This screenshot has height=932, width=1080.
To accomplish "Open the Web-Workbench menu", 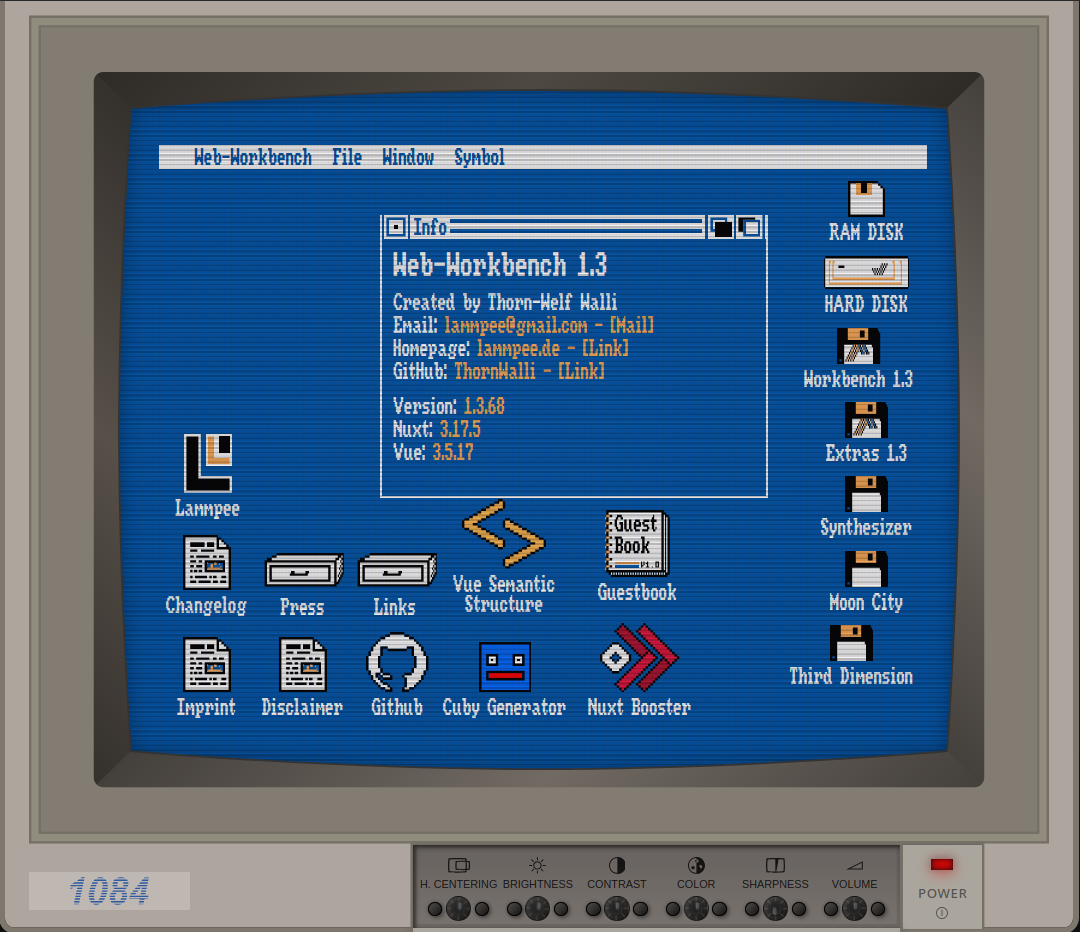I will (x=253, y=158).
